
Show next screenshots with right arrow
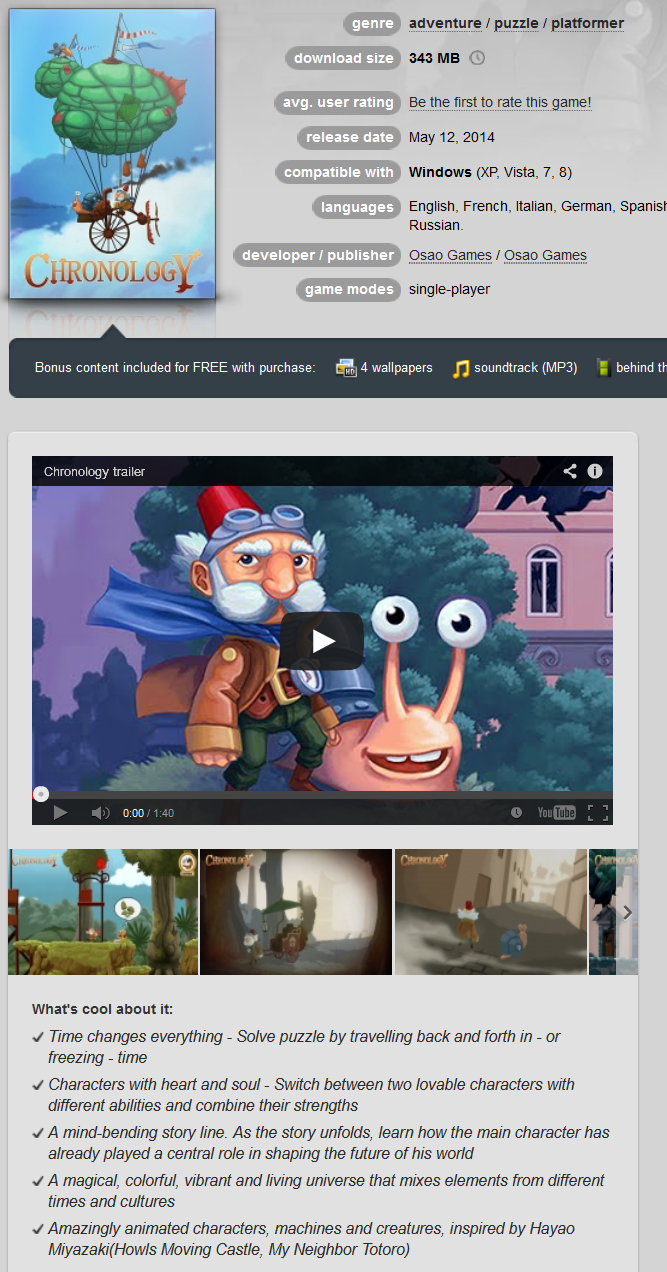point(627,912)
